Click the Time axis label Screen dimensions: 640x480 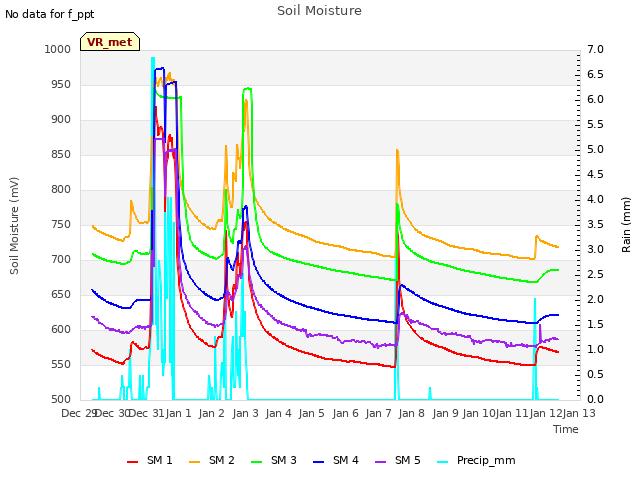(566, 429)
